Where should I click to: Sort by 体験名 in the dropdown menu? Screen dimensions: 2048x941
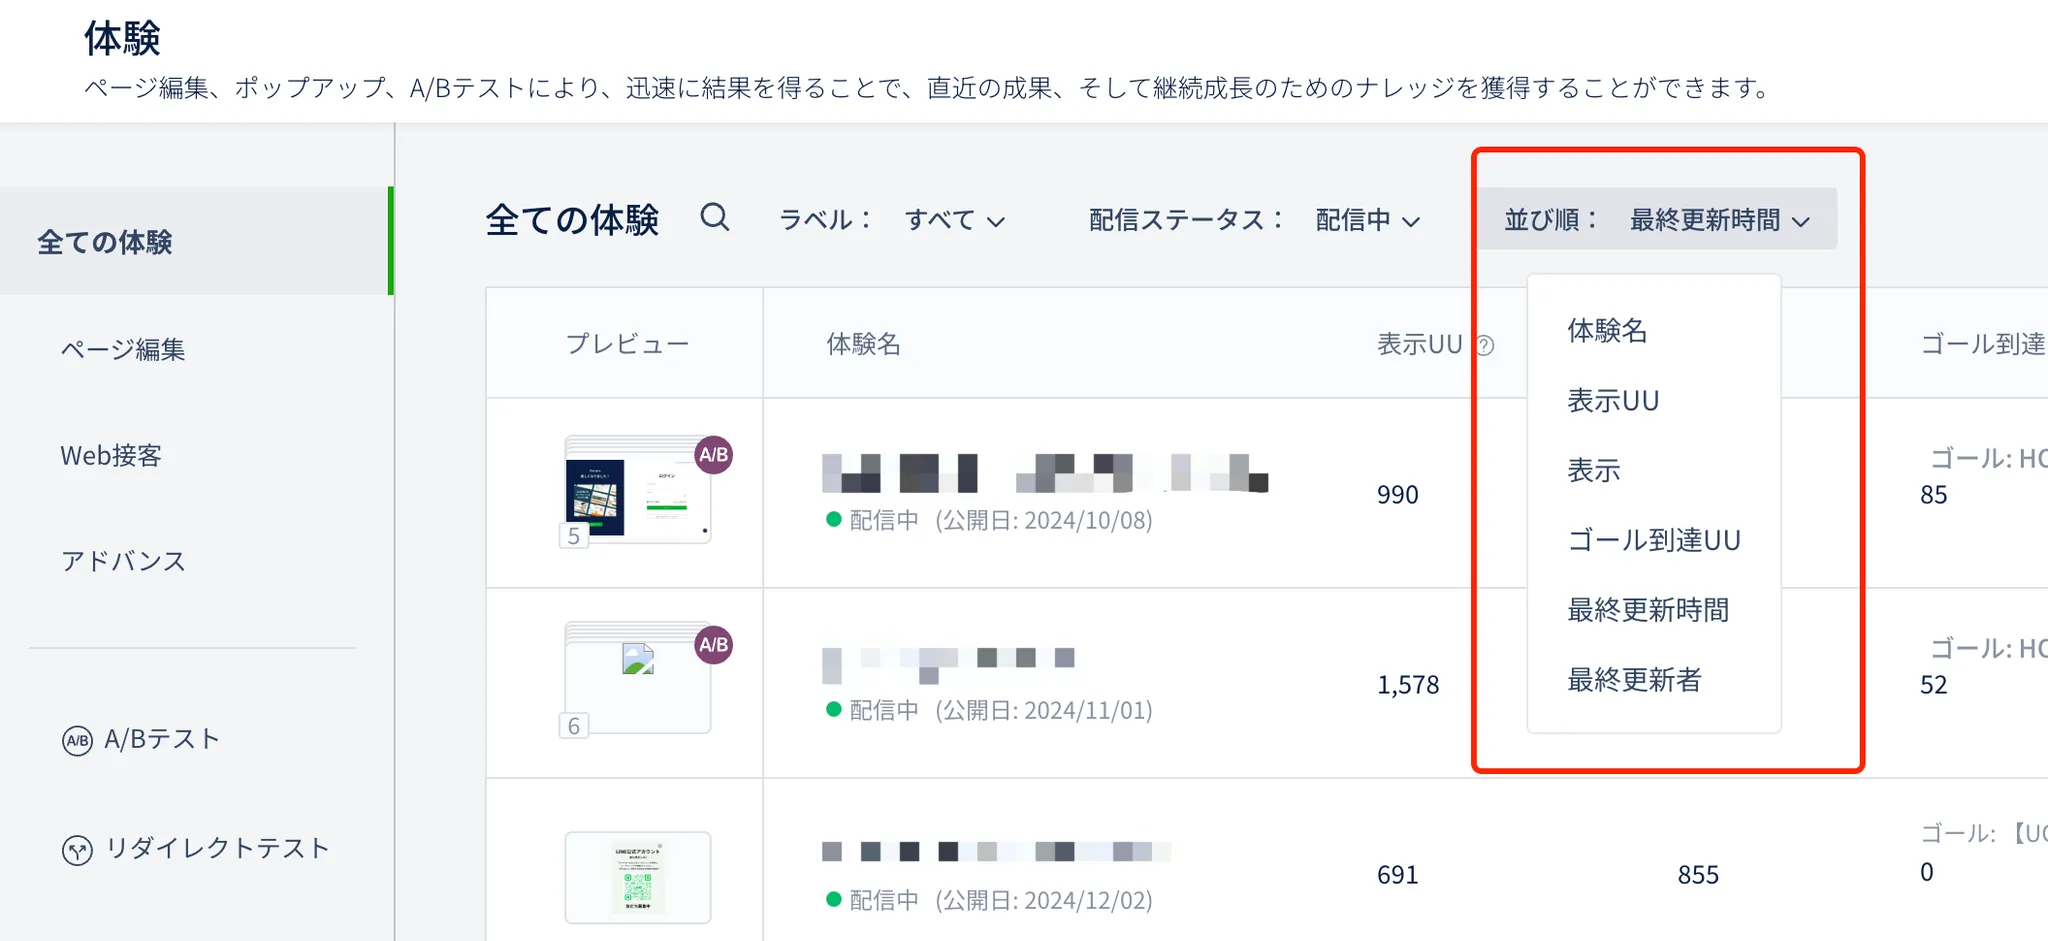pos(1607,331)
